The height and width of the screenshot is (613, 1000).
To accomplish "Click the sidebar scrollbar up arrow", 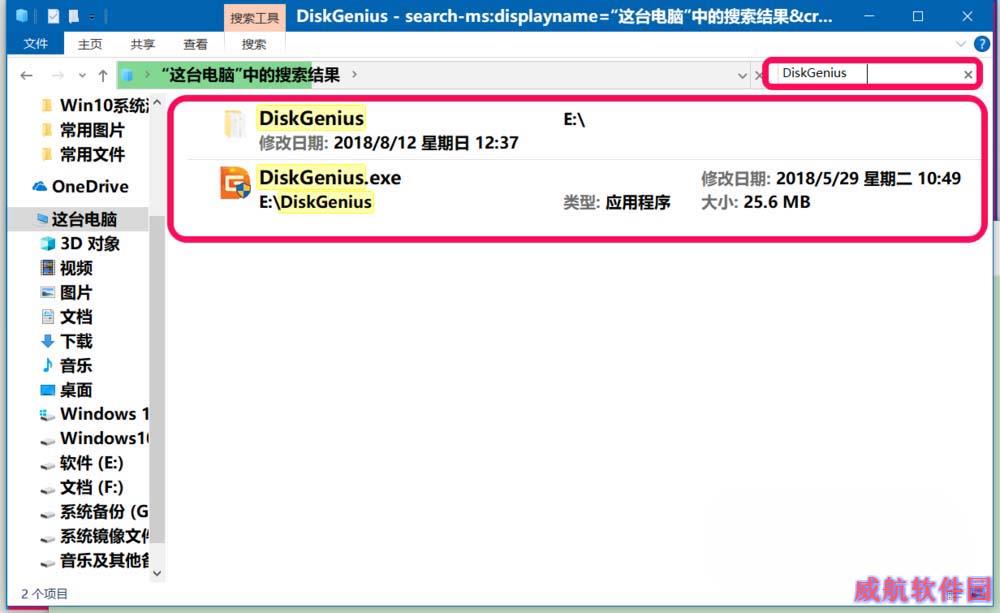I will click(x=157, y=102).
